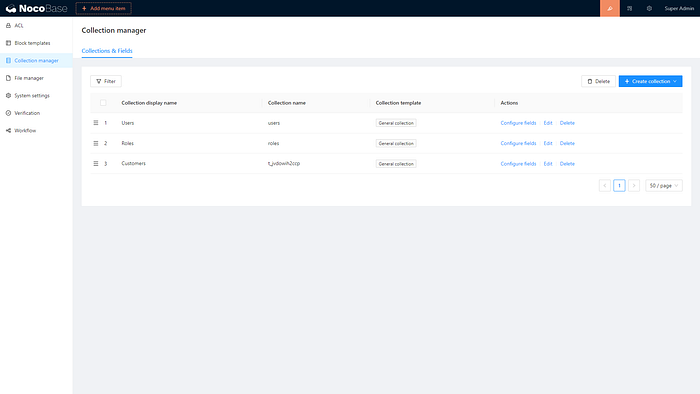This screenshot has height=394, width=700.
Task: Click Create collection button
Action: point(650,81)
